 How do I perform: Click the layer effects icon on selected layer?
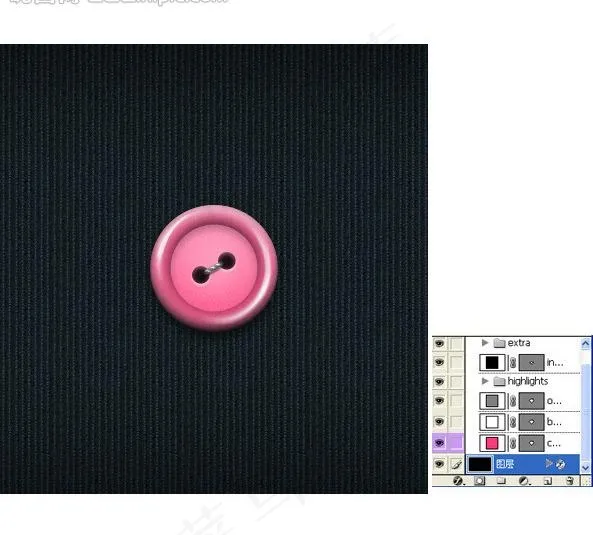(560, 464)
